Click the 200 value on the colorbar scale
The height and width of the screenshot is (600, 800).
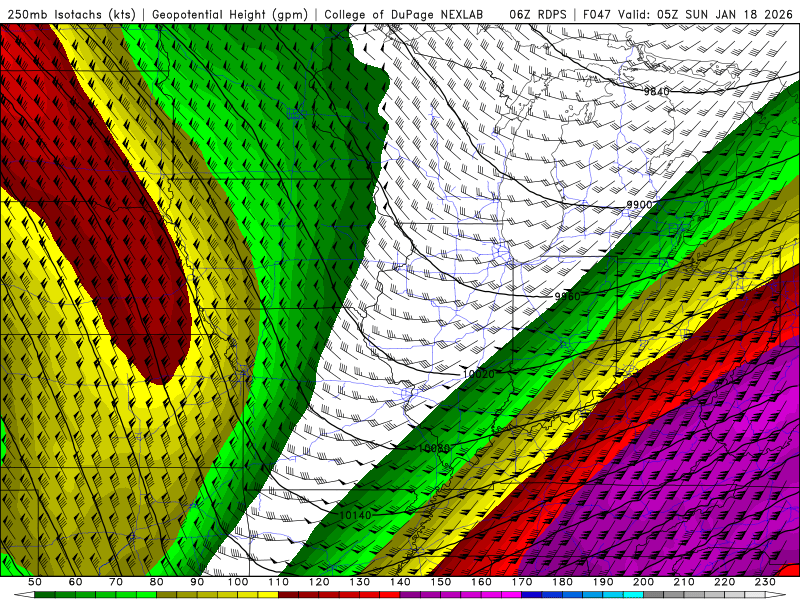click(x=643, y=582)
